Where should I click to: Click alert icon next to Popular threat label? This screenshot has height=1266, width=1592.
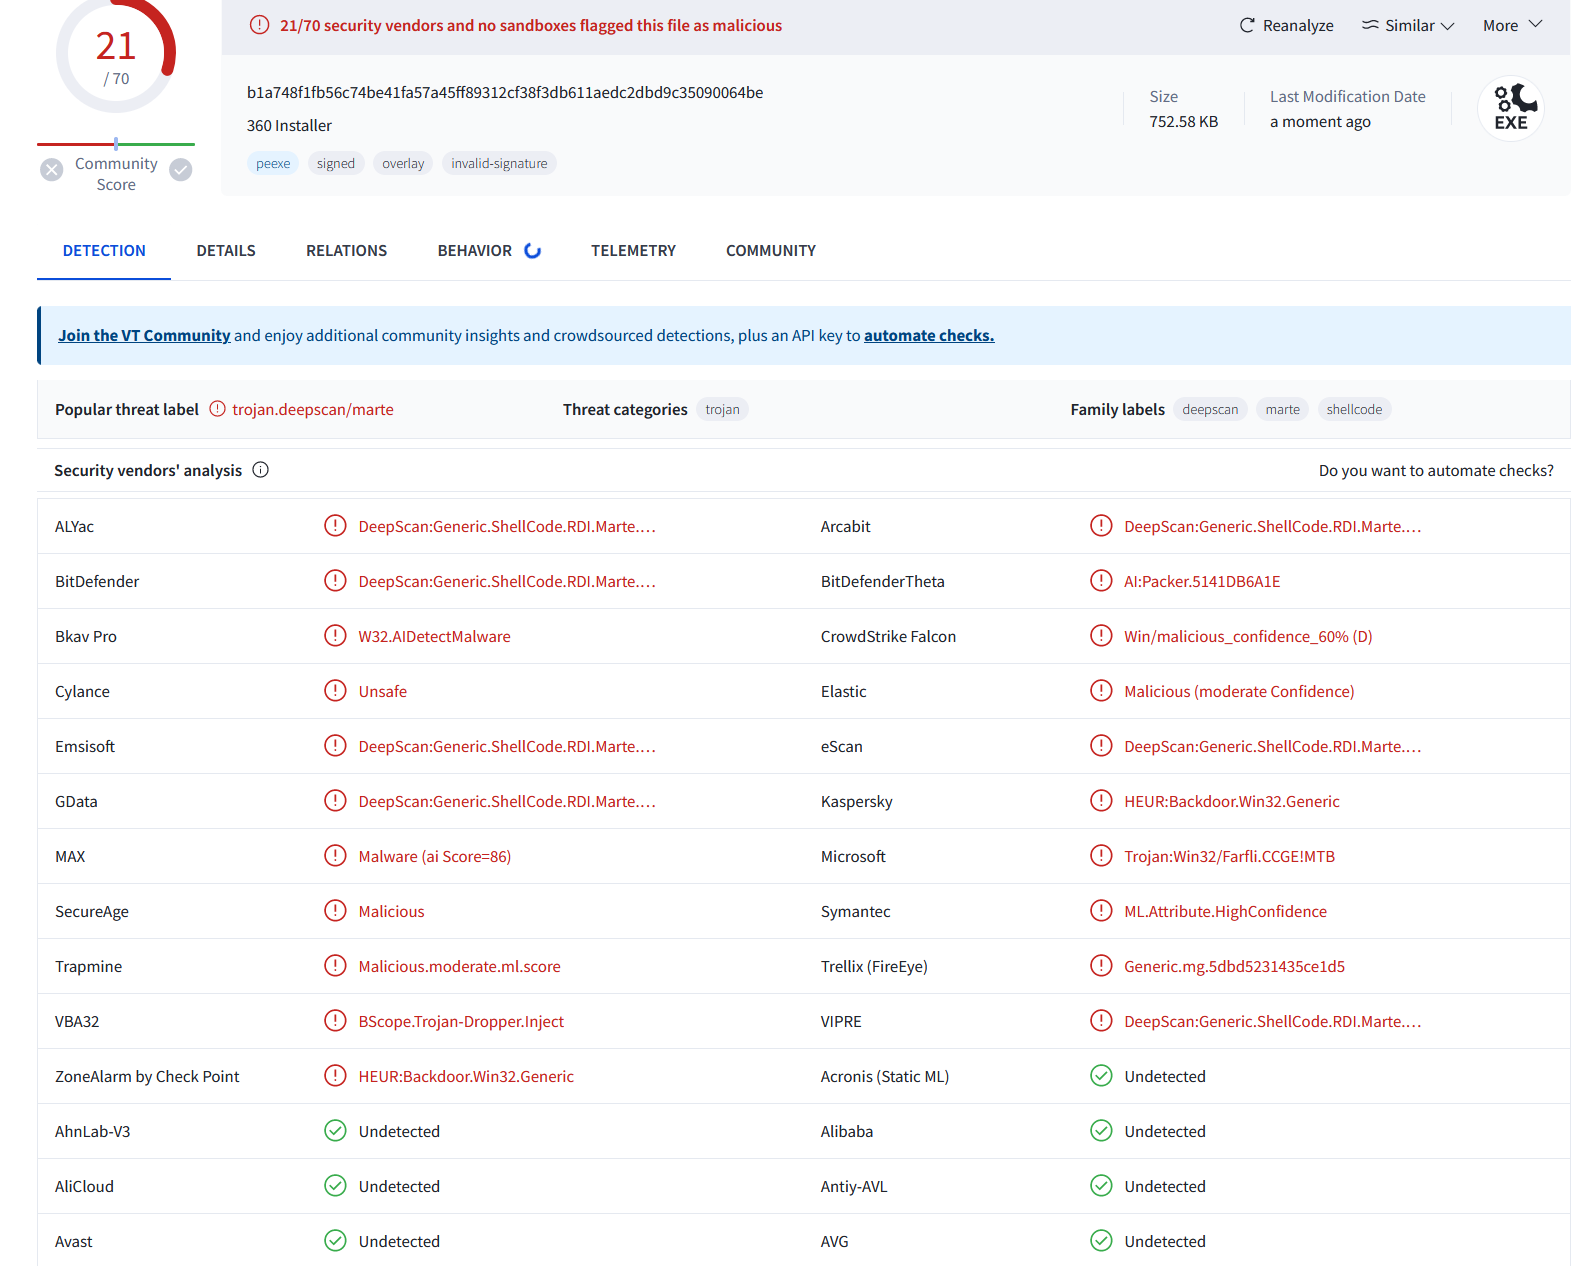pyautogui.click(x=217, y=409)
